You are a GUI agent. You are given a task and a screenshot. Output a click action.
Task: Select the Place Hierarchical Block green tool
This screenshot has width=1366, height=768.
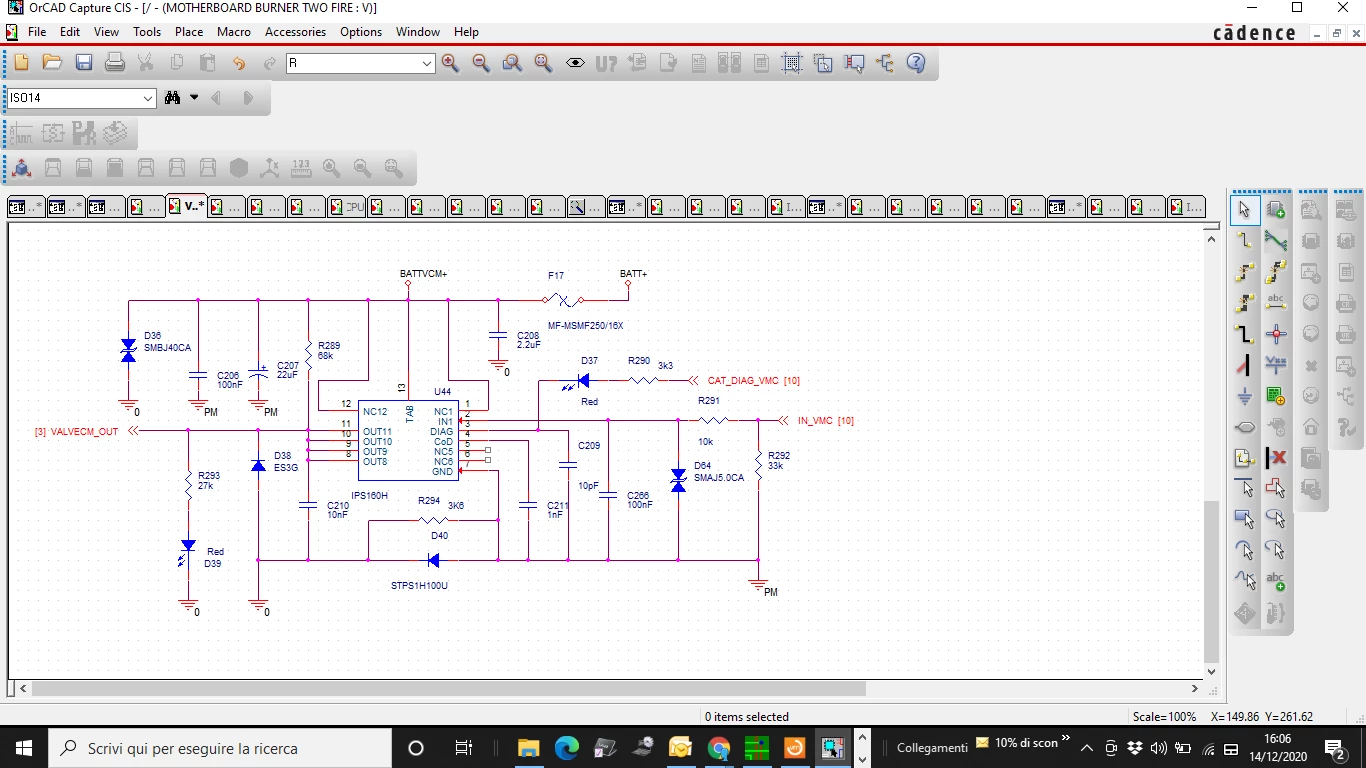(1276, 396)
